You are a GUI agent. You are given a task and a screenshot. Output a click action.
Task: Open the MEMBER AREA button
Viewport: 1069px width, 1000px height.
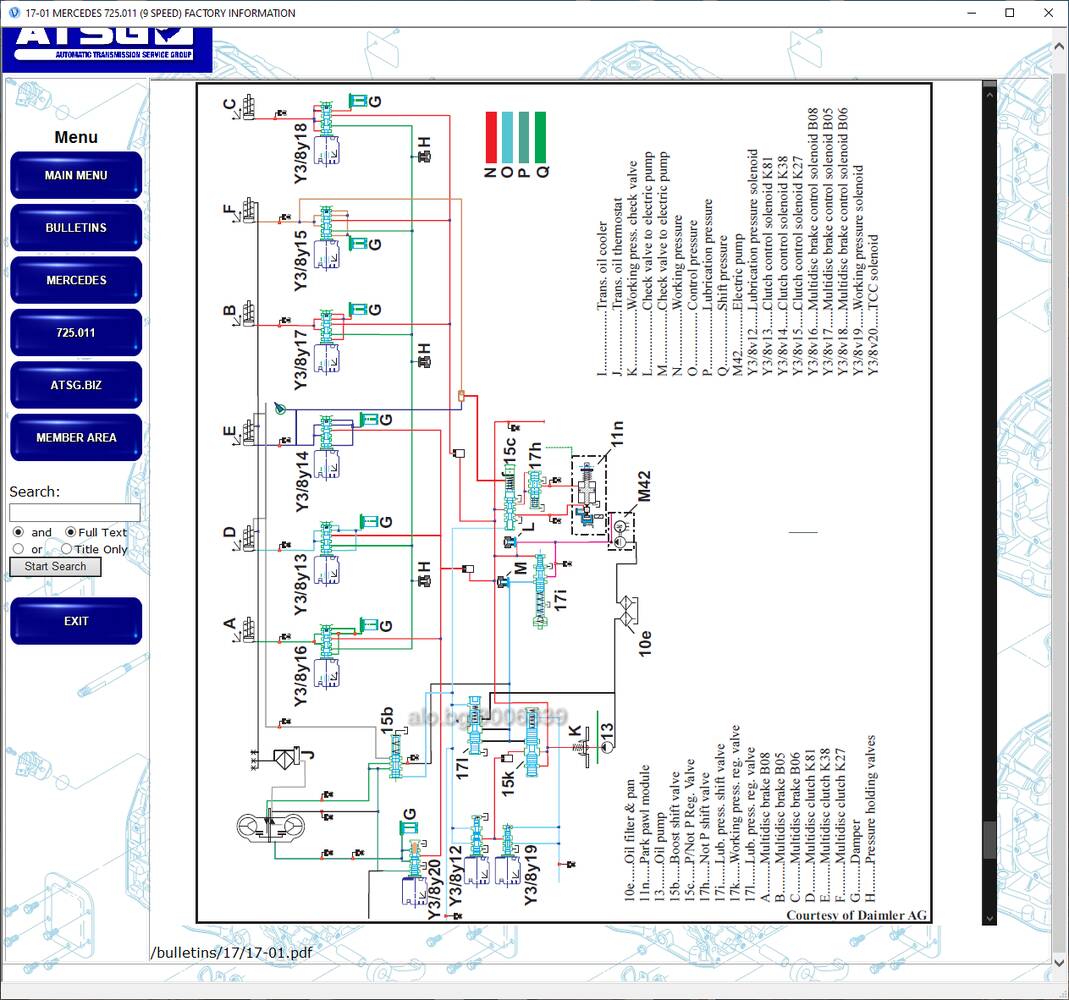(76, 438)
